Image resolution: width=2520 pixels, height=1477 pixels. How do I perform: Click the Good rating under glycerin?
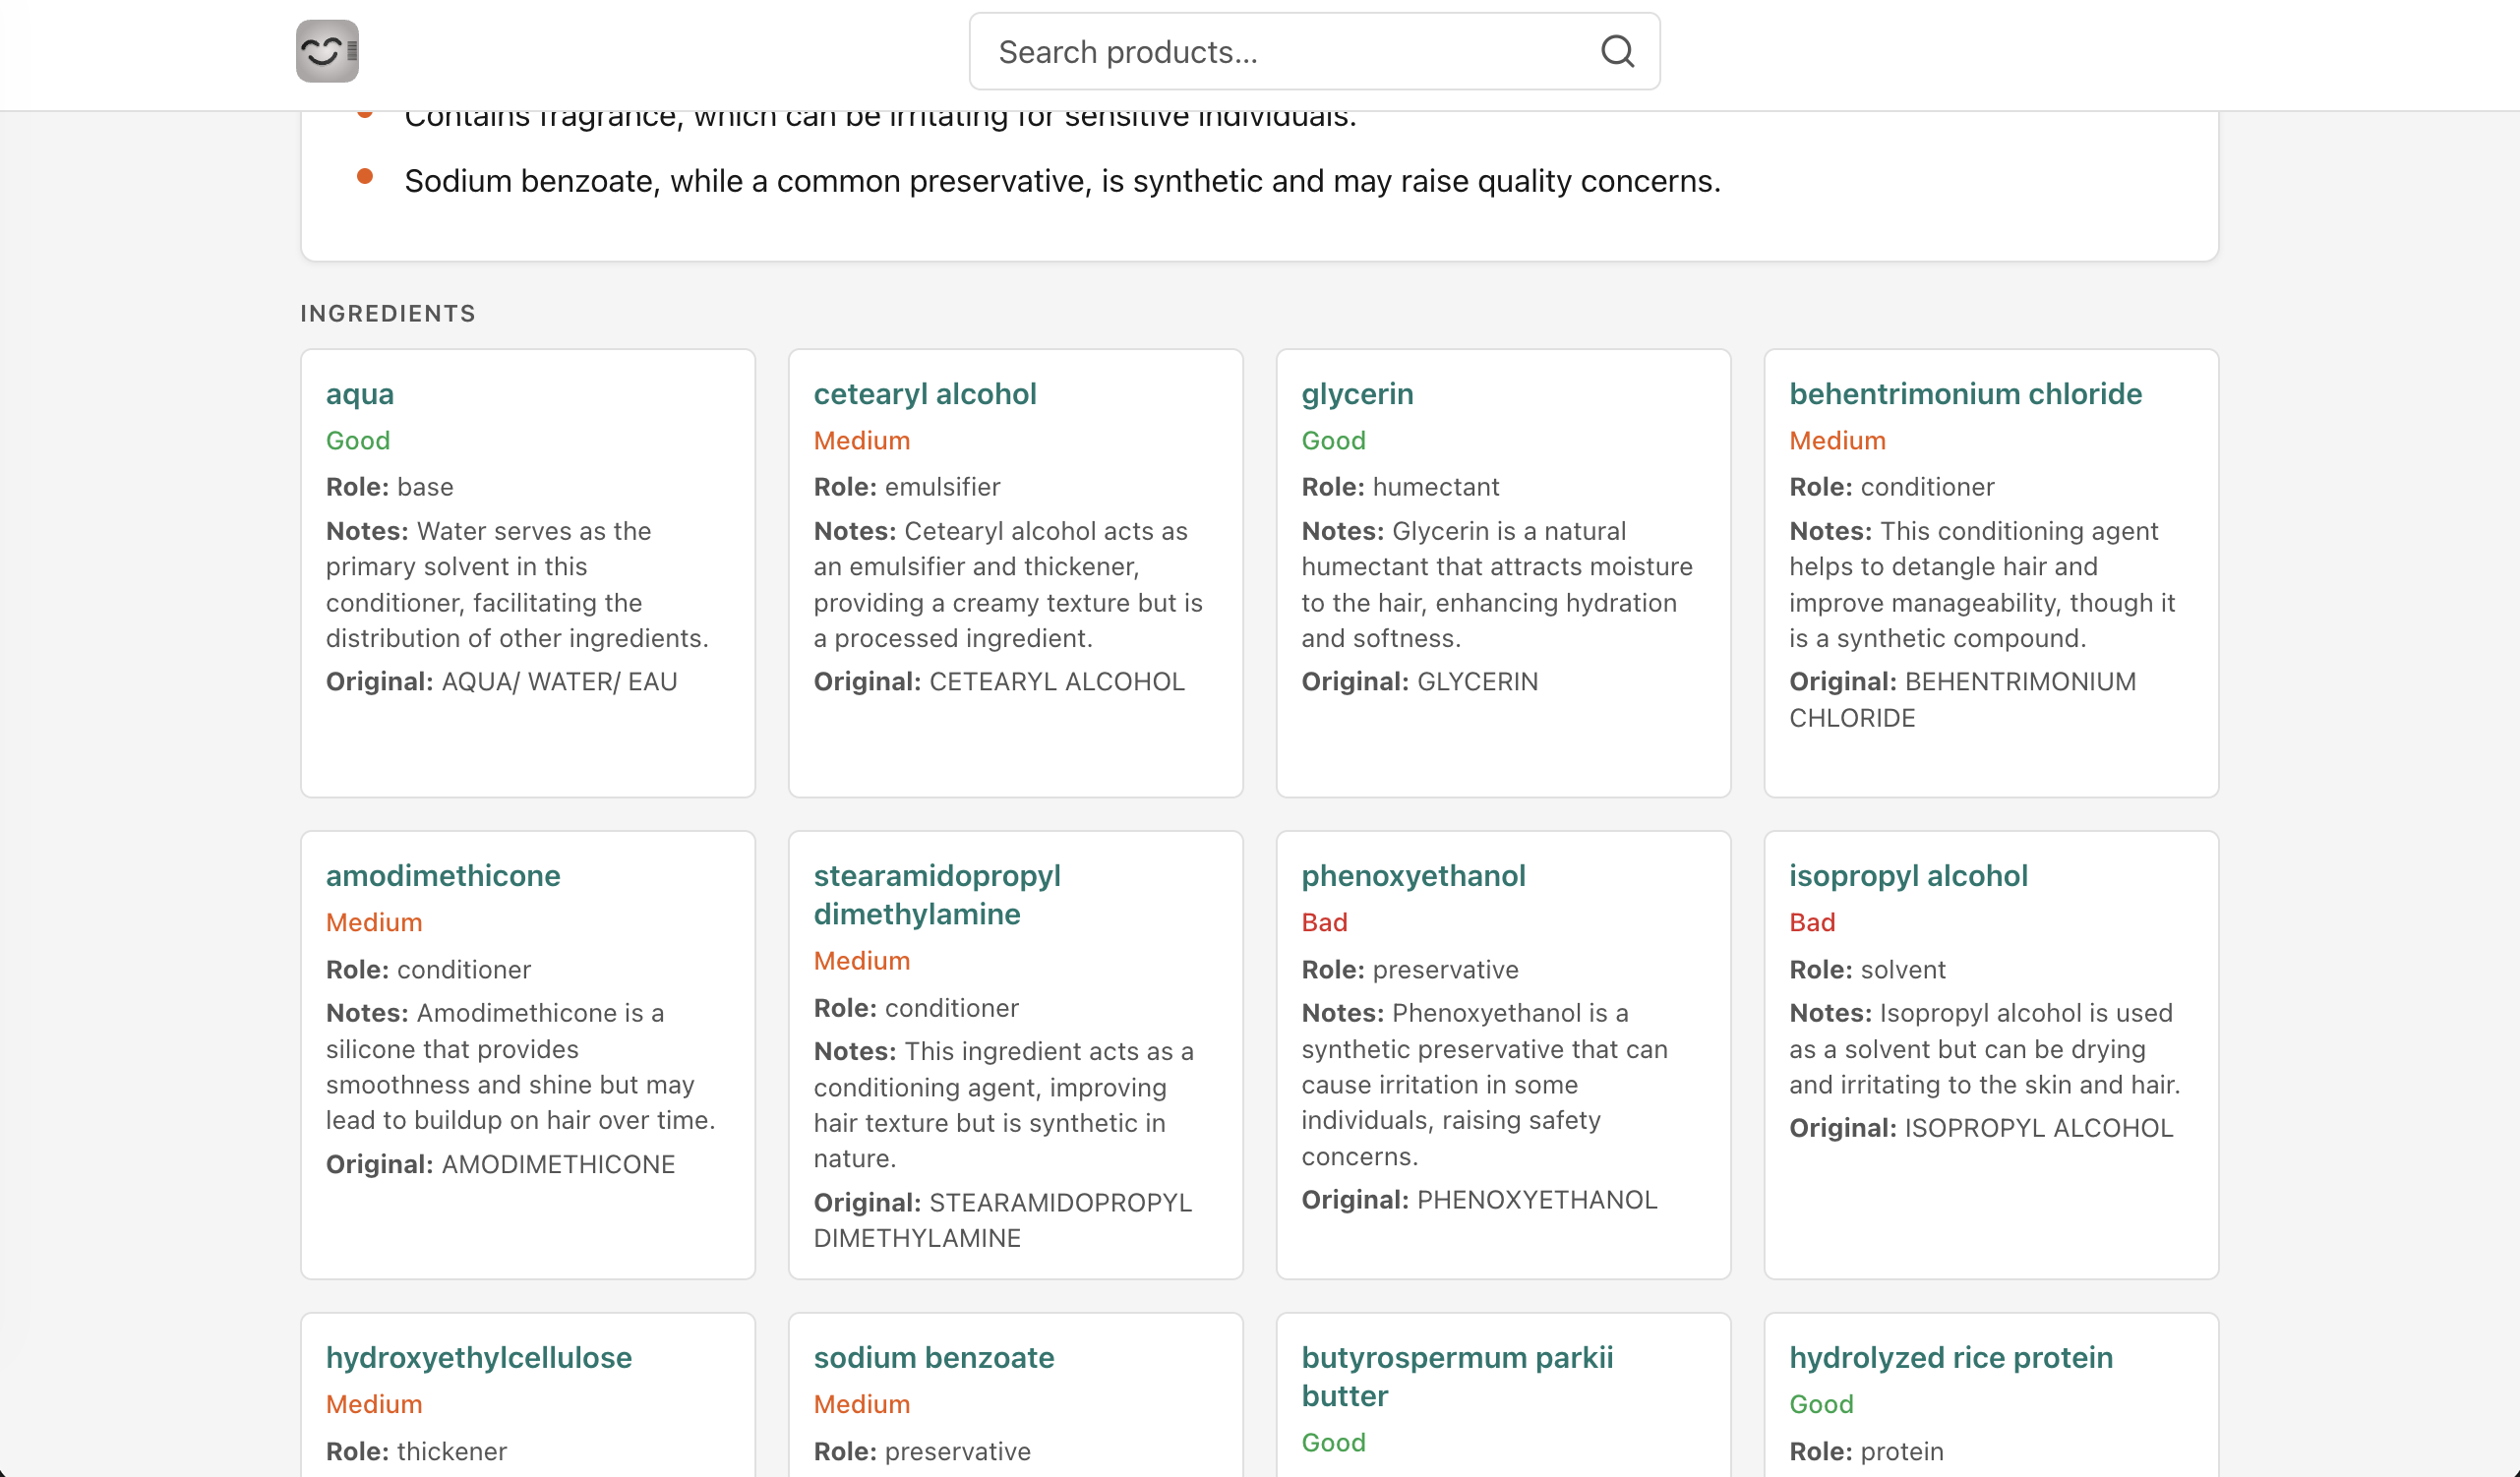tap(1333, 441)
